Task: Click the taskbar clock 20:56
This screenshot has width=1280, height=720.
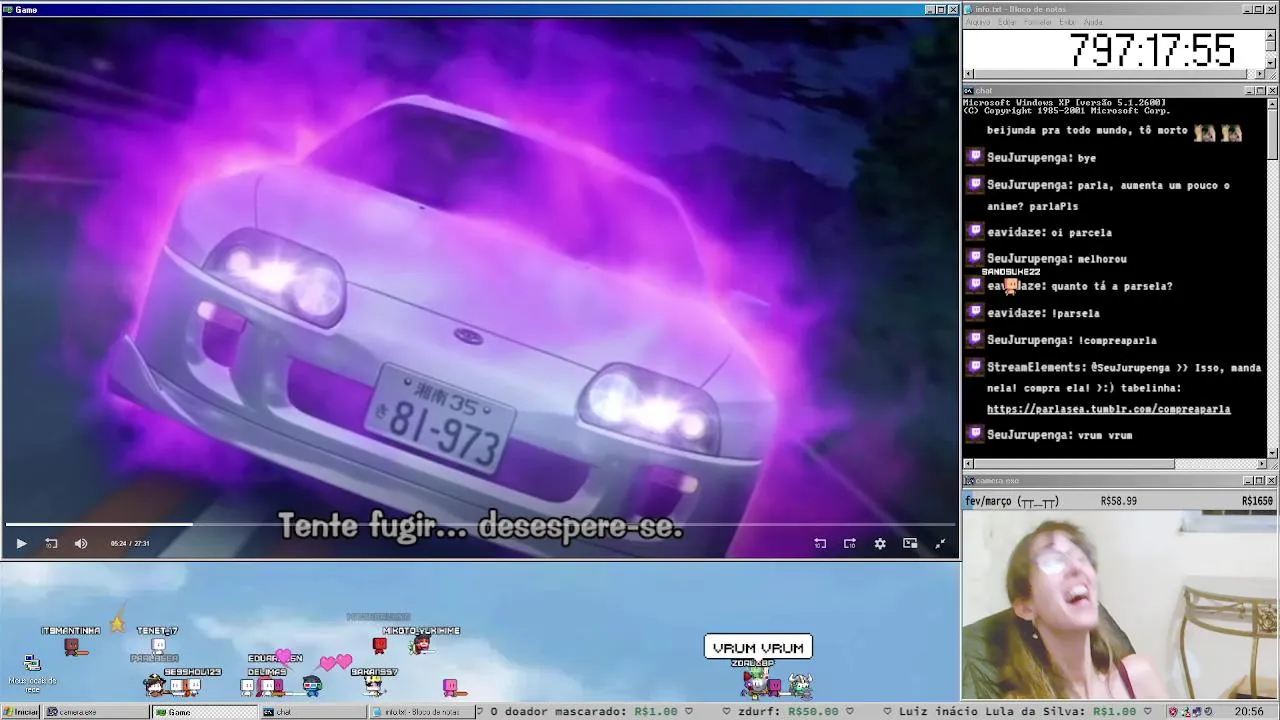Action: 1249,712
